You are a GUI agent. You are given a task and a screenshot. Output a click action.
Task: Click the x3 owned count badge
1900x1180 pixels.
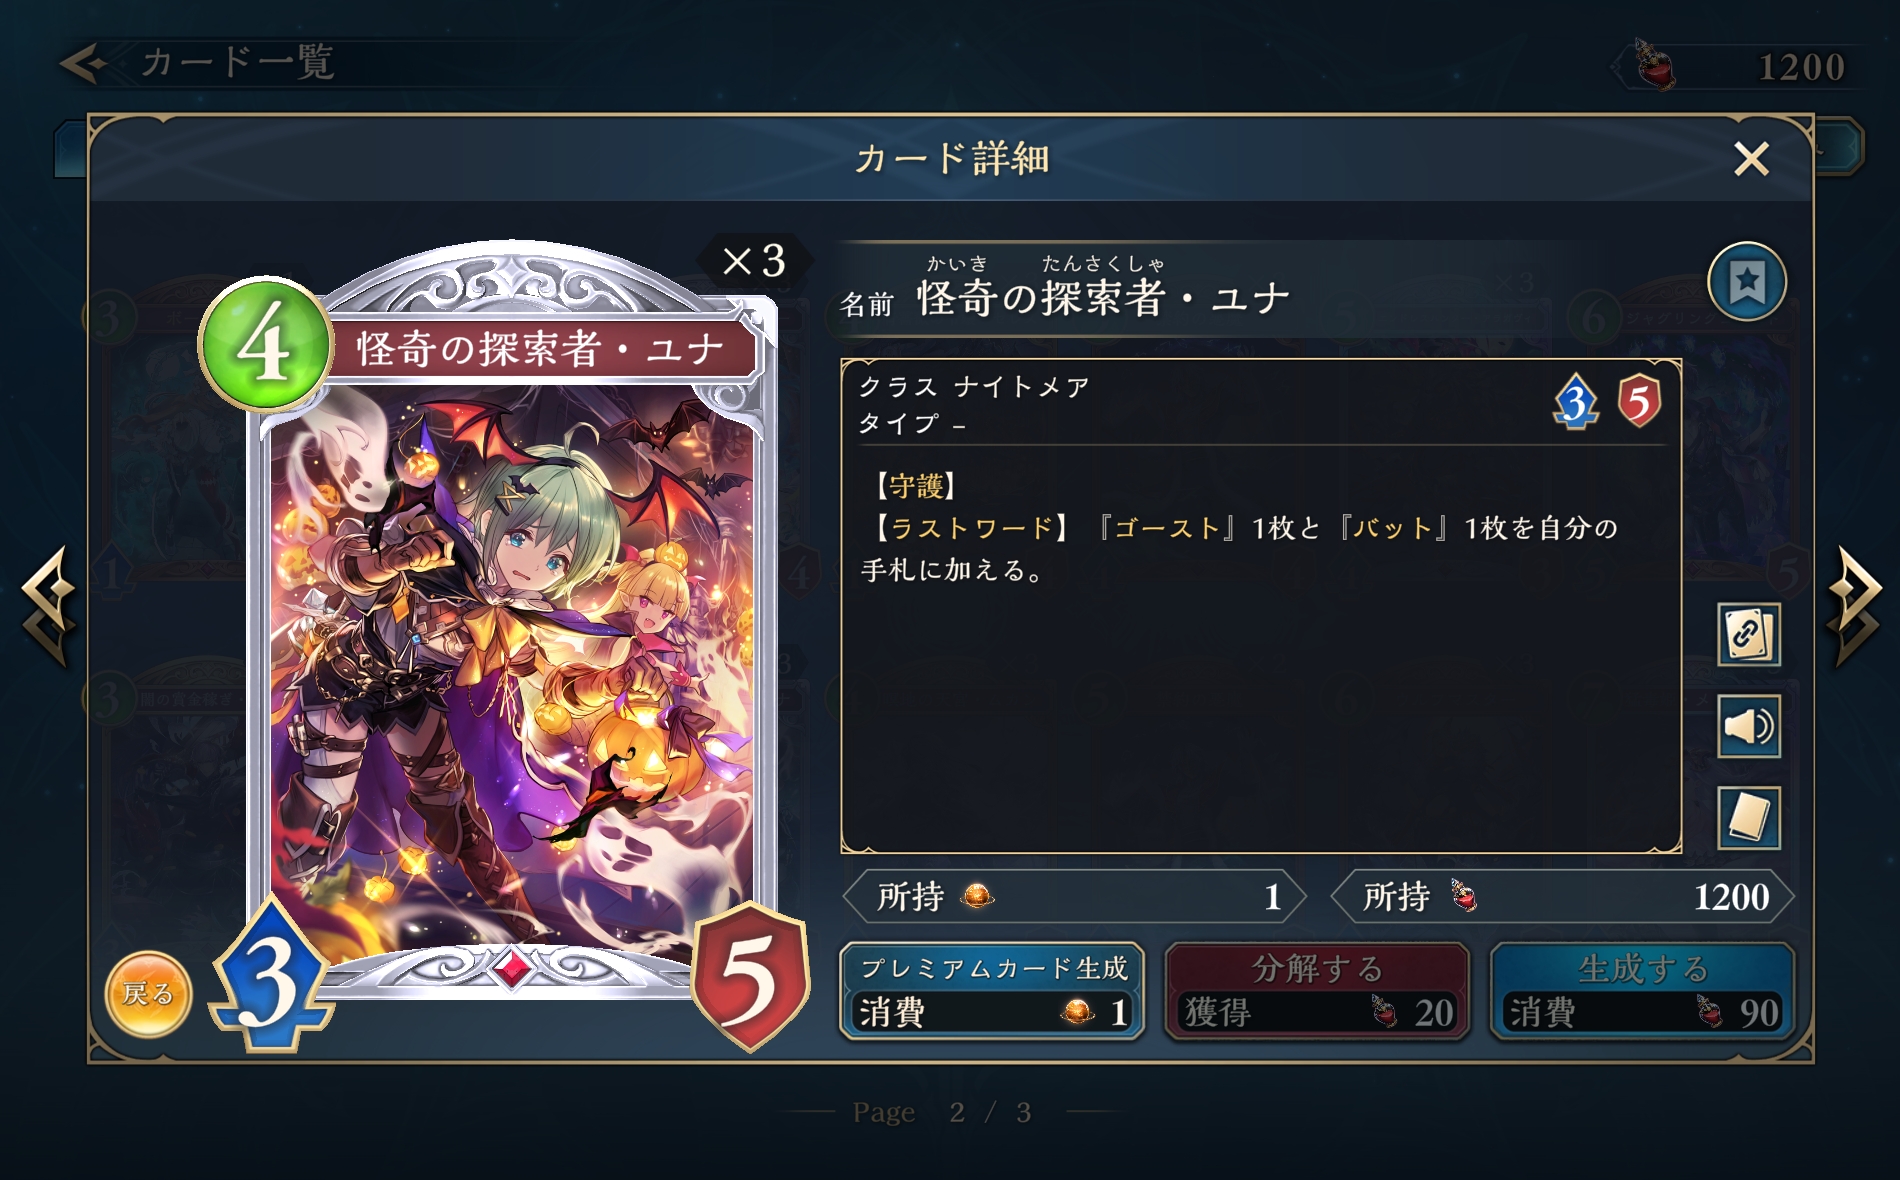tap(755, 261)
